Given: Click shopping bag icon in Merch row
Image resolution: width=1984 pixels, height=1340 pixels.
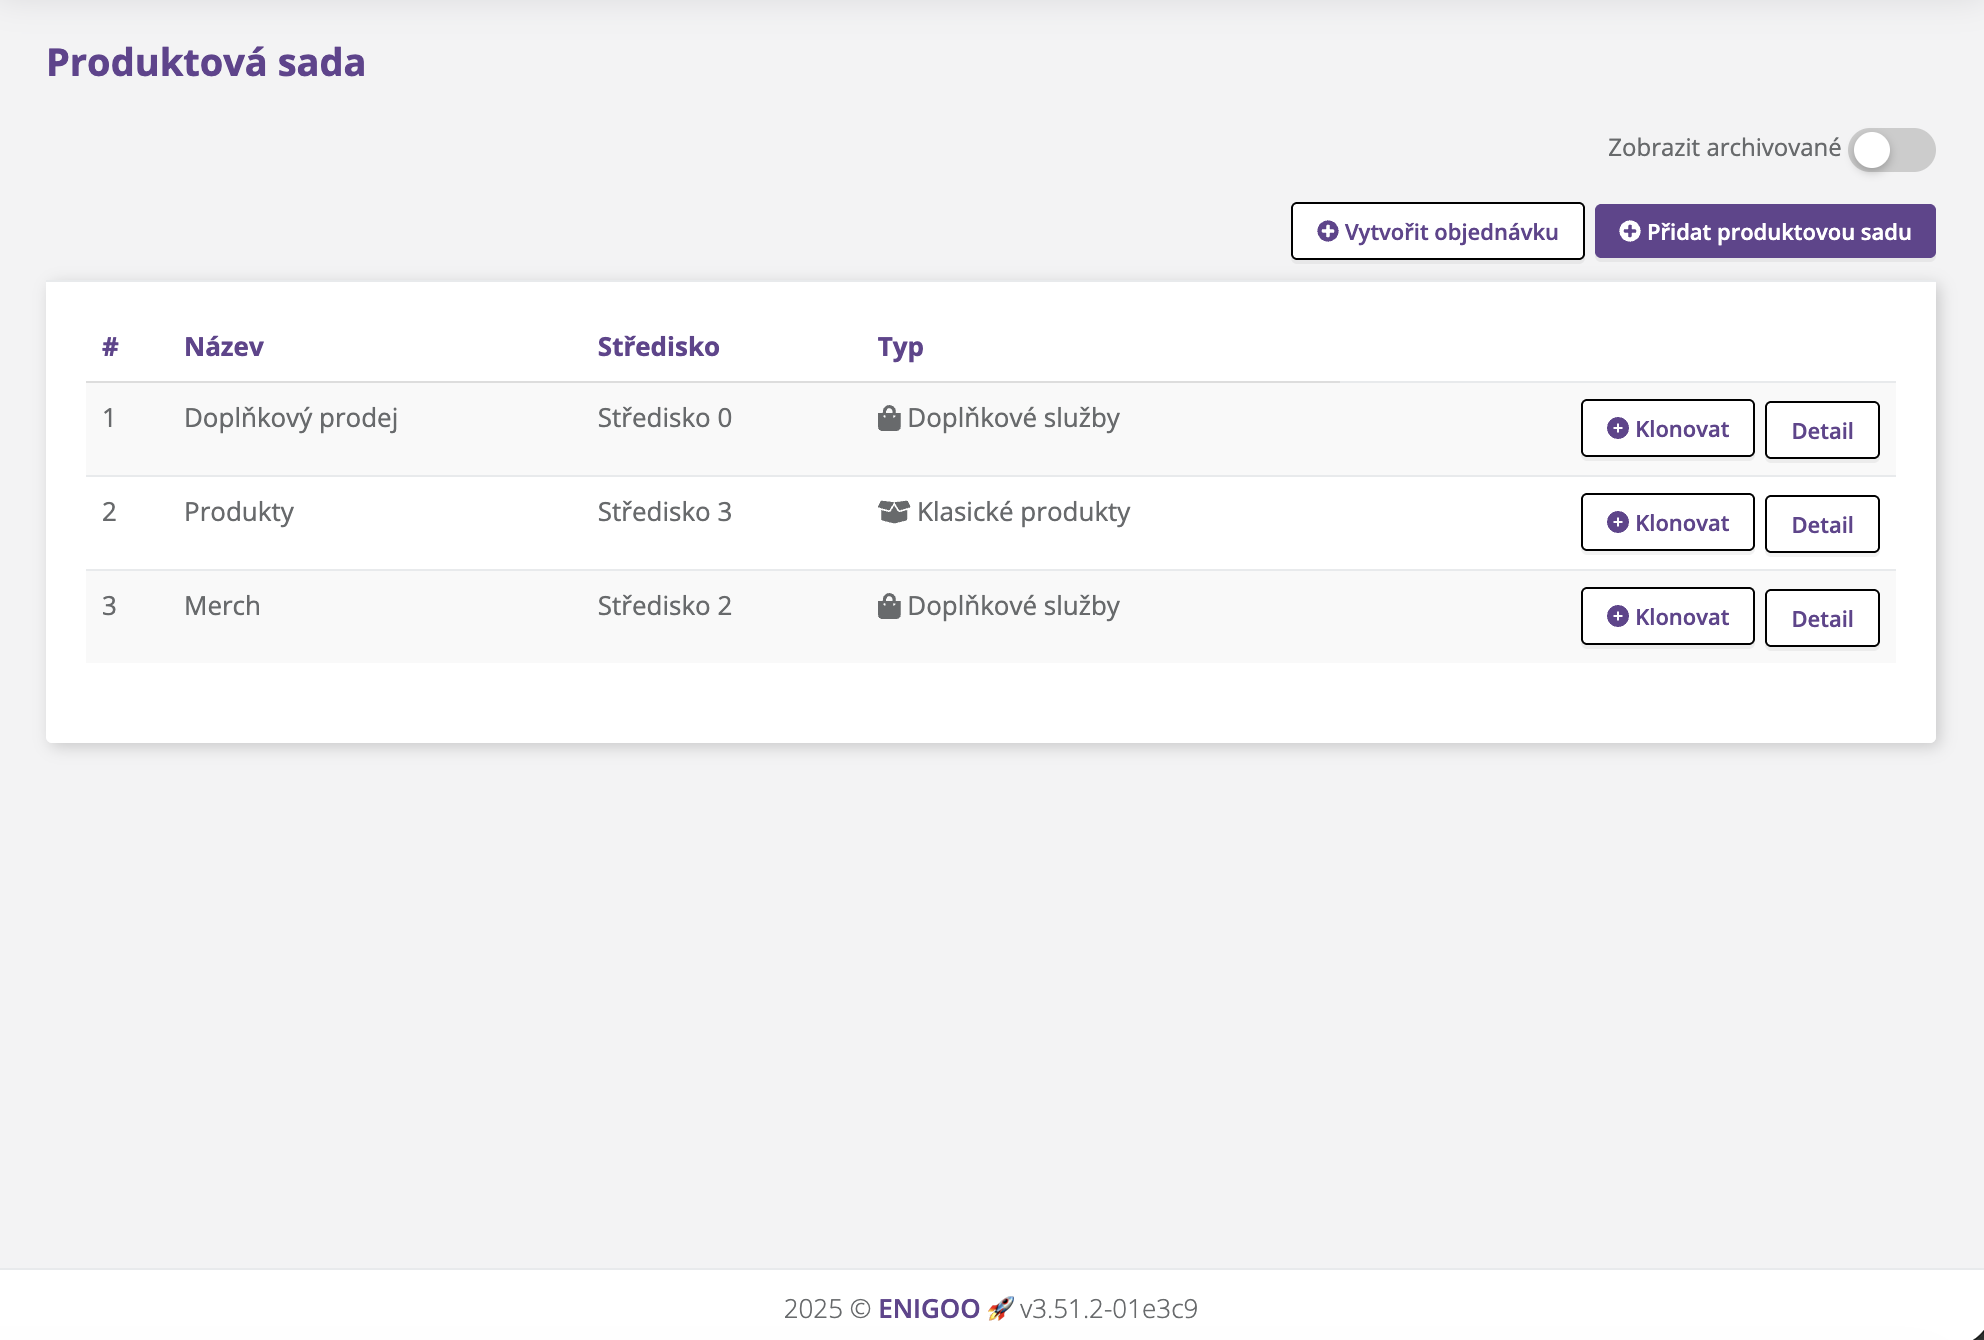Looking at the screenshot, I should (889, 607).
